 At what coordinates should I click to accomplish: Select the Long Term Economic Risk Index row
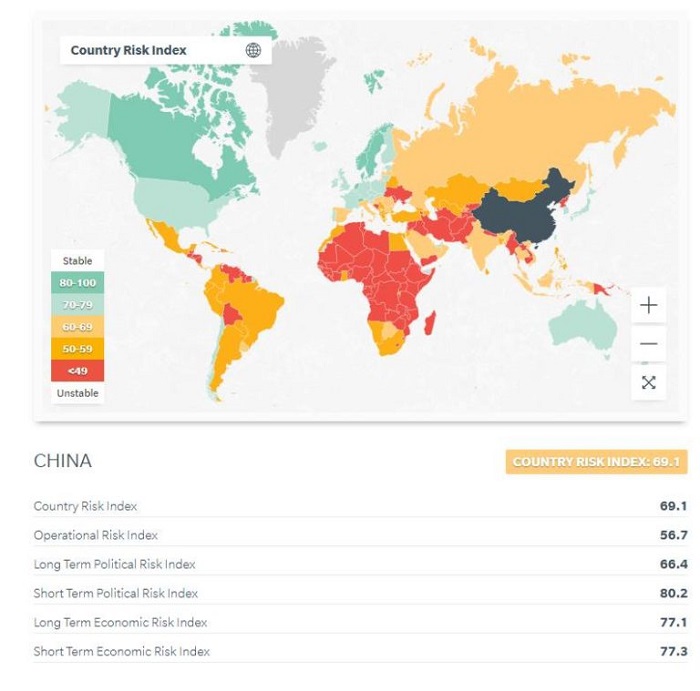click(360, 622)
